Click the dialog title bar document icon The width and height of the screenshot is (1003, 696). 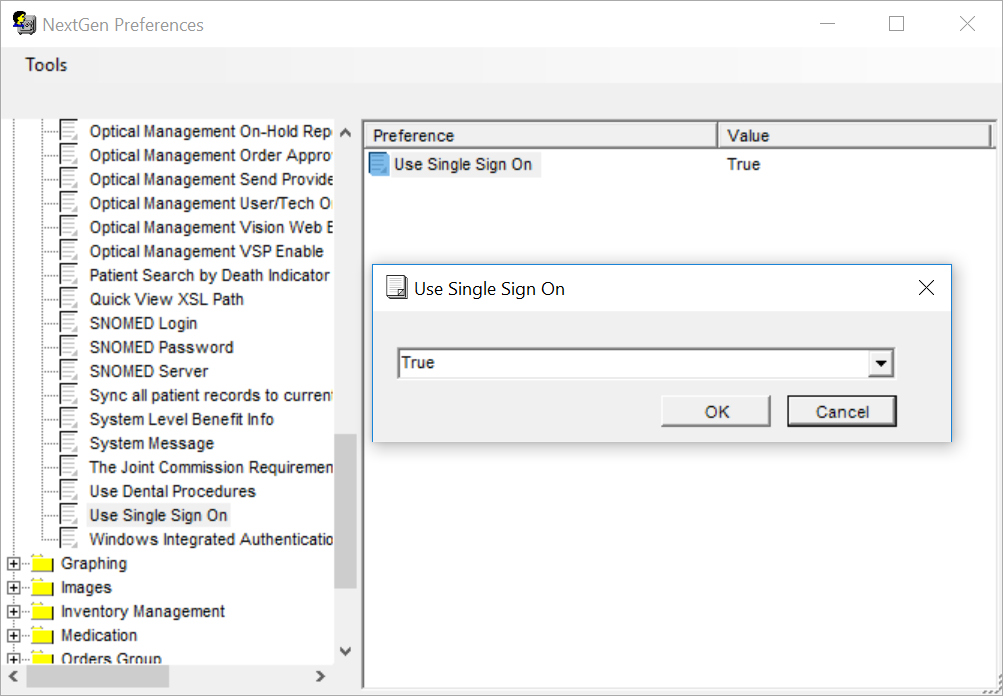(397, 287)
